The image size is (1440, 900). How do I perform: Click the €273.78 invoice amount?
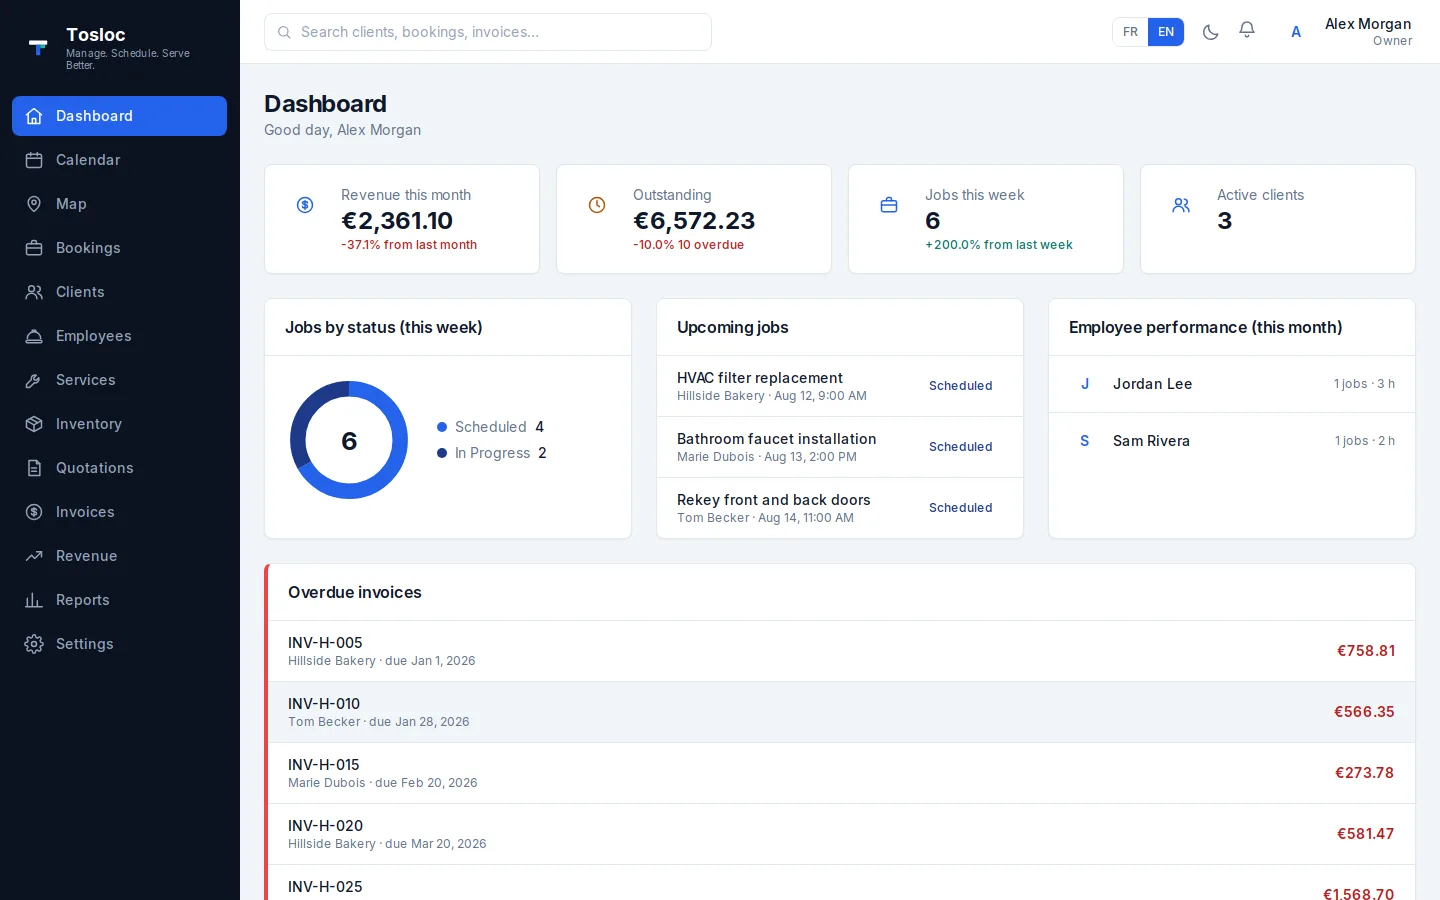click(x=1365, y=773)
